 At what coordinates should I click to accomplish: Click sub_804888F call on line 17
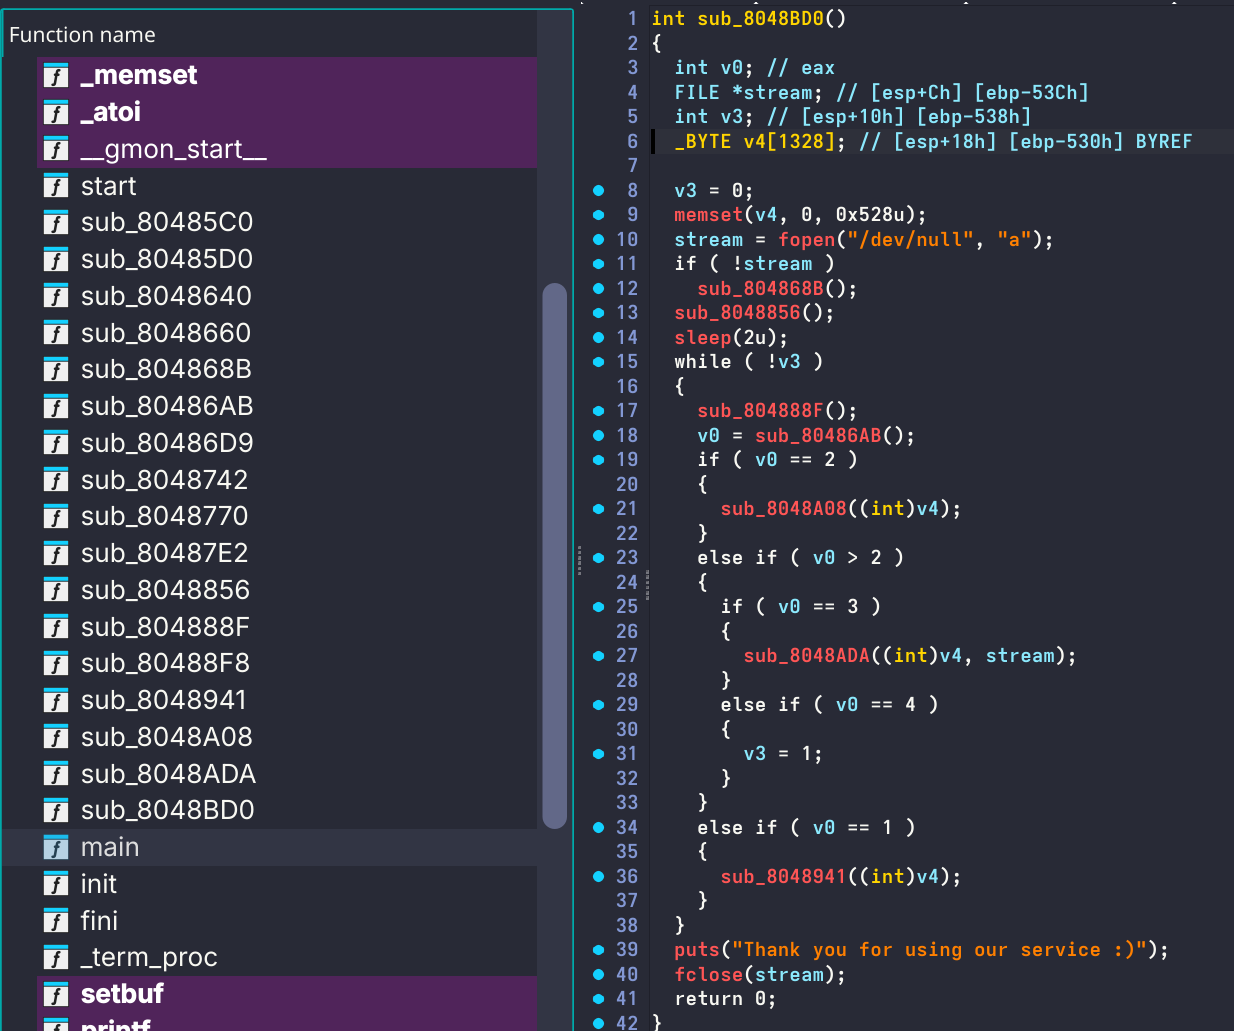click(x=761, y=411)
